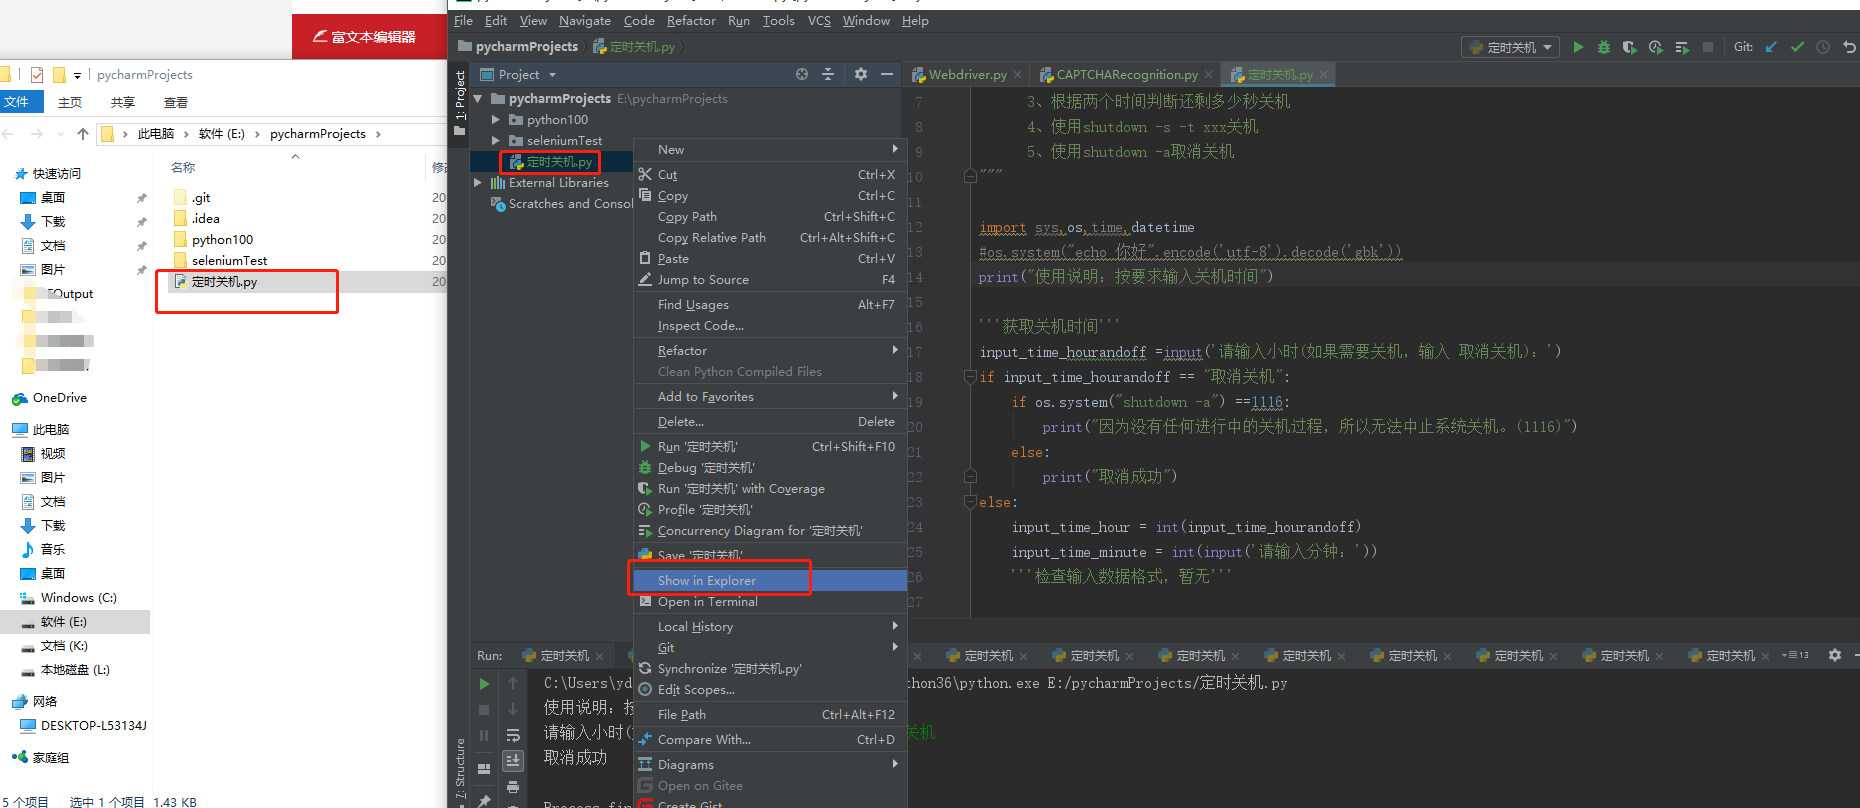Image resolution: width=1860 pixels, height=808 pixels.
Task: Open the 定时关机 run configuration dropdown
Action: (x=1511, y=47)
